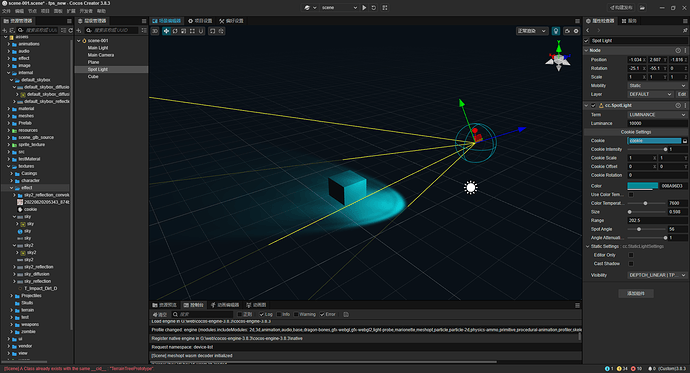
Task: Click the refresh preview icon
Action: coord(374,7)
